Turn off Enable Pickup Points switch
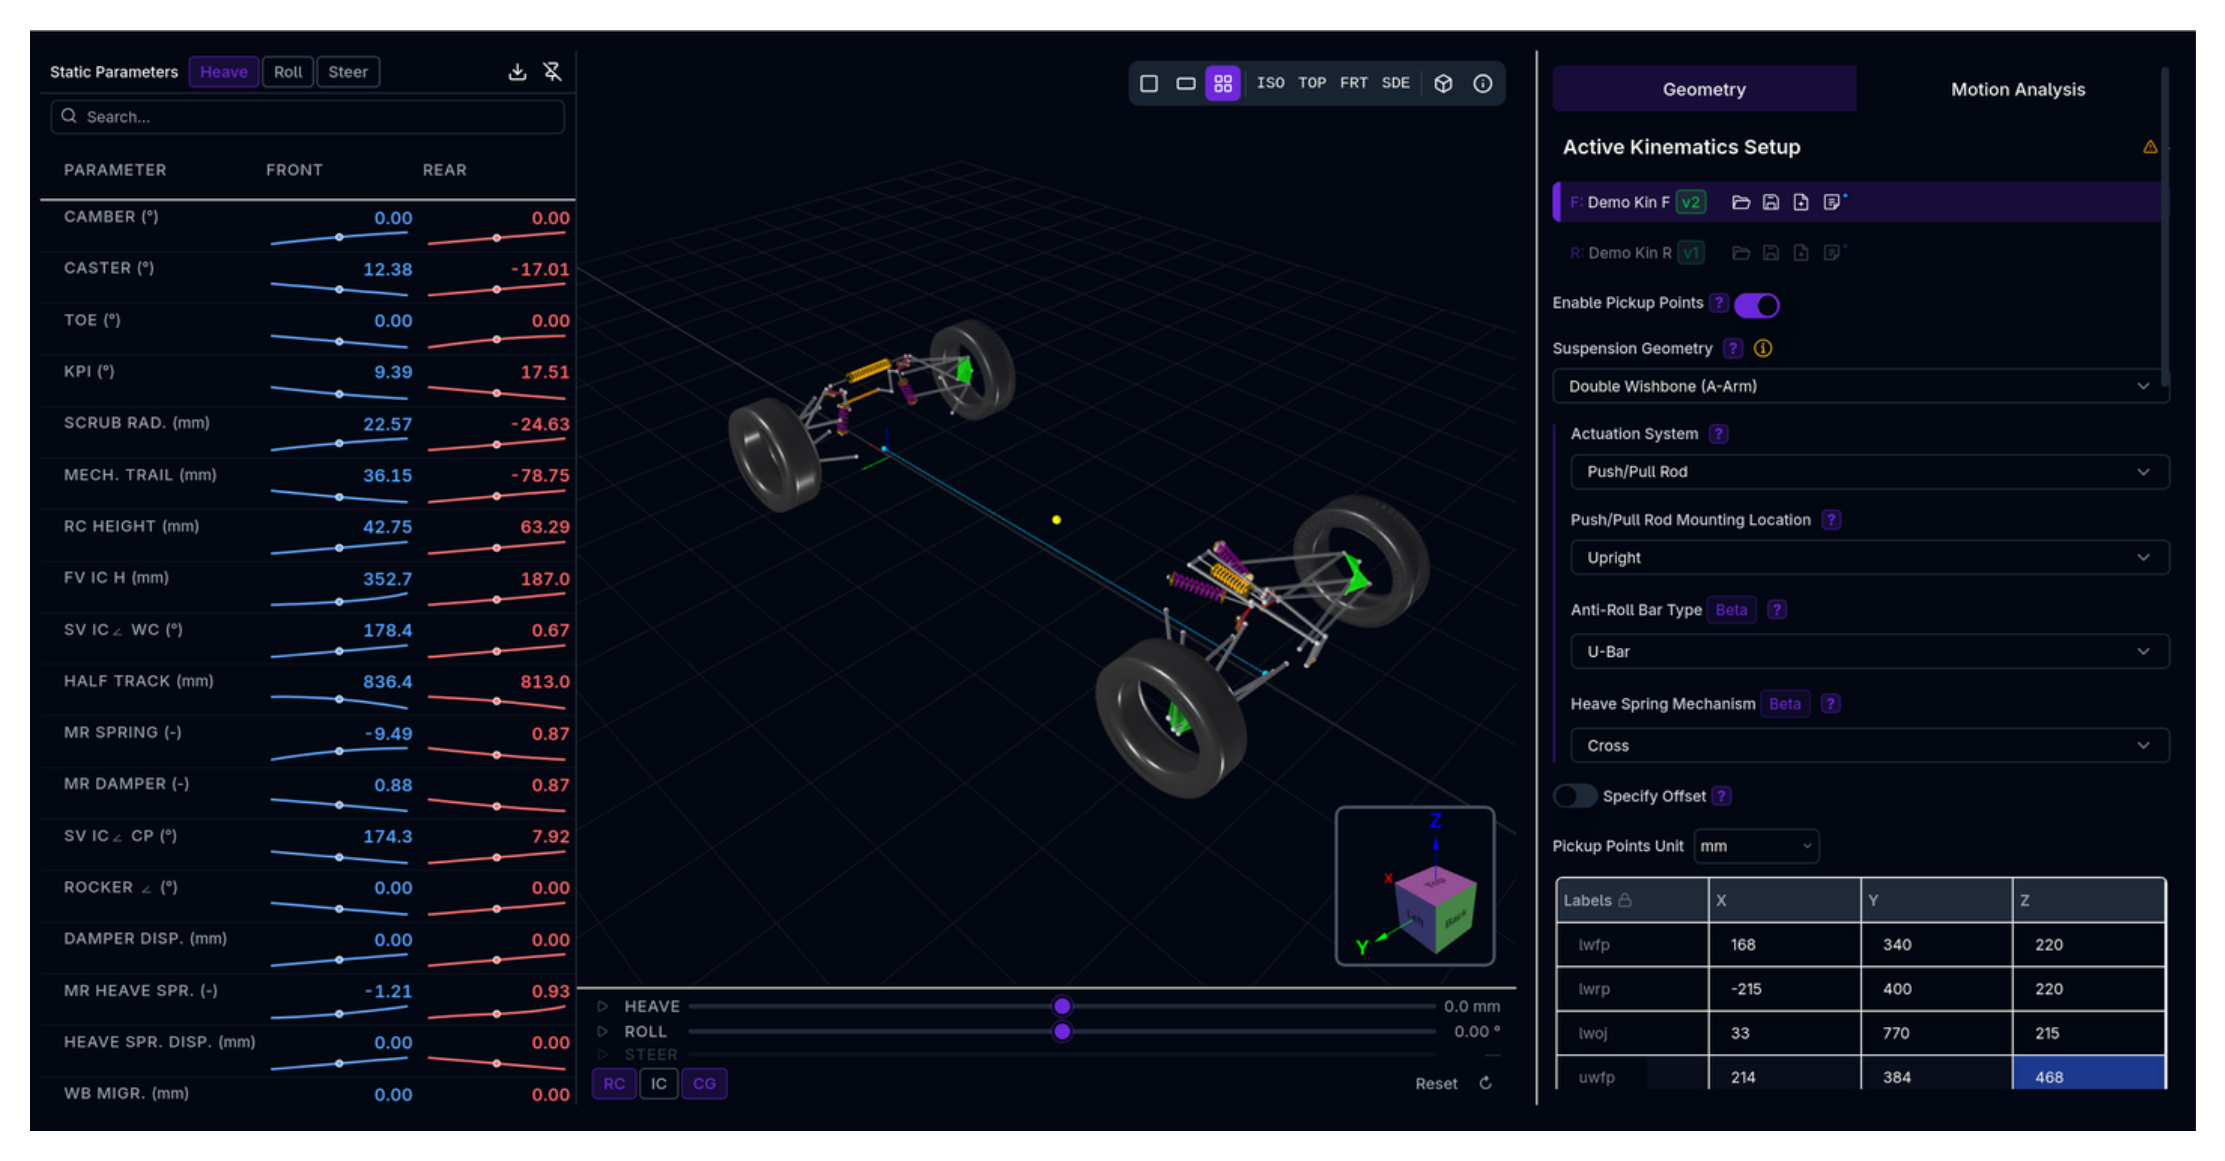The width and height of the screenshot is (2225, 1161). 1757,305
